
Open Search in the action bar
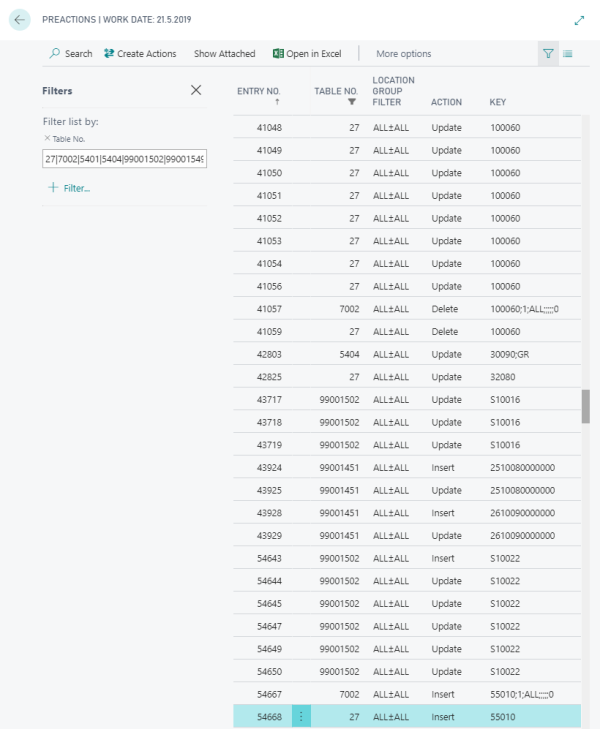coord(71,54)
